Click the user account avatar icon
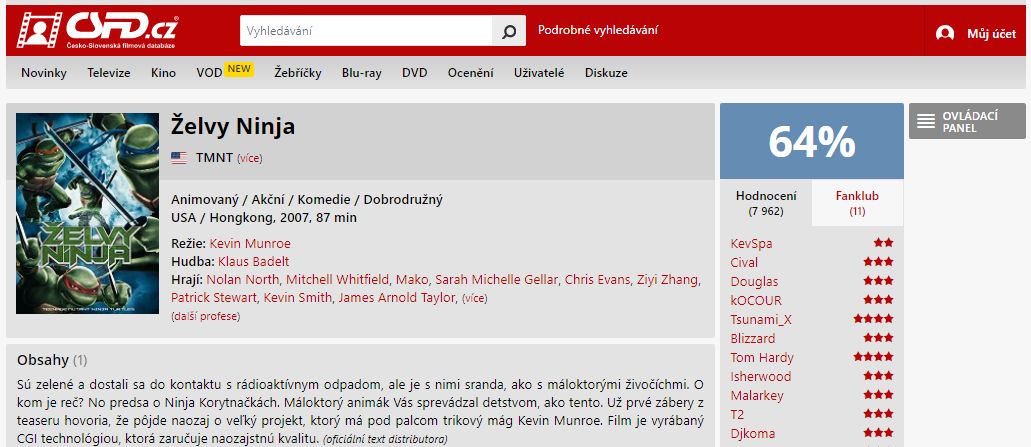 coord(945,34)
